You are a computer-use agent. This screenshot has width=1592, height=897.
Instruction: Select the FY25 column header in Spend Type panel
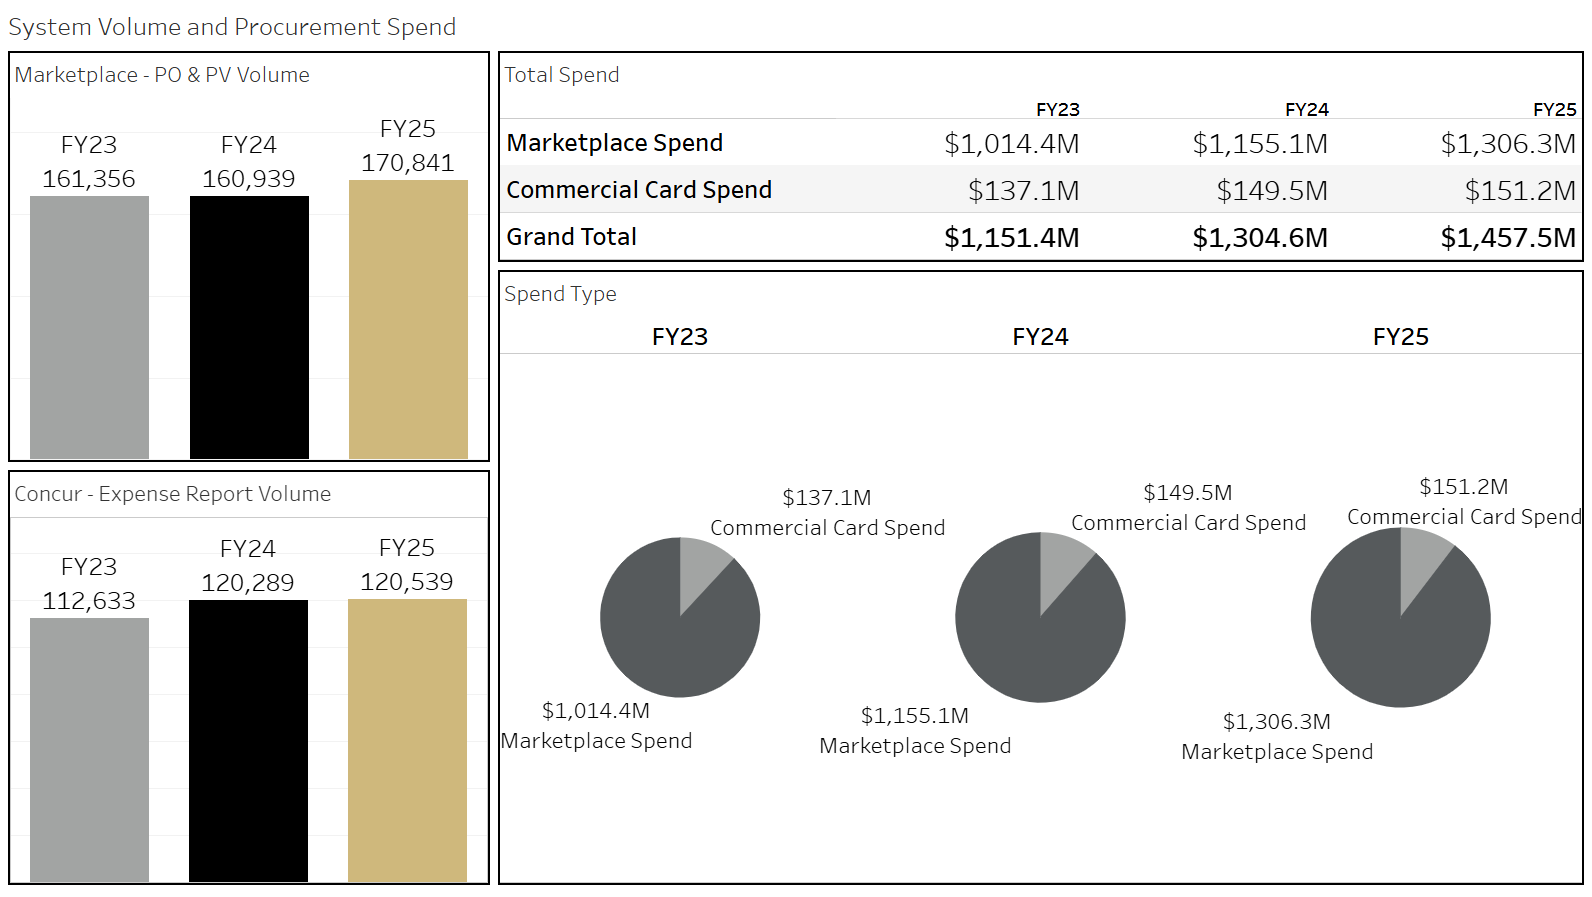tap(1400, 337)
